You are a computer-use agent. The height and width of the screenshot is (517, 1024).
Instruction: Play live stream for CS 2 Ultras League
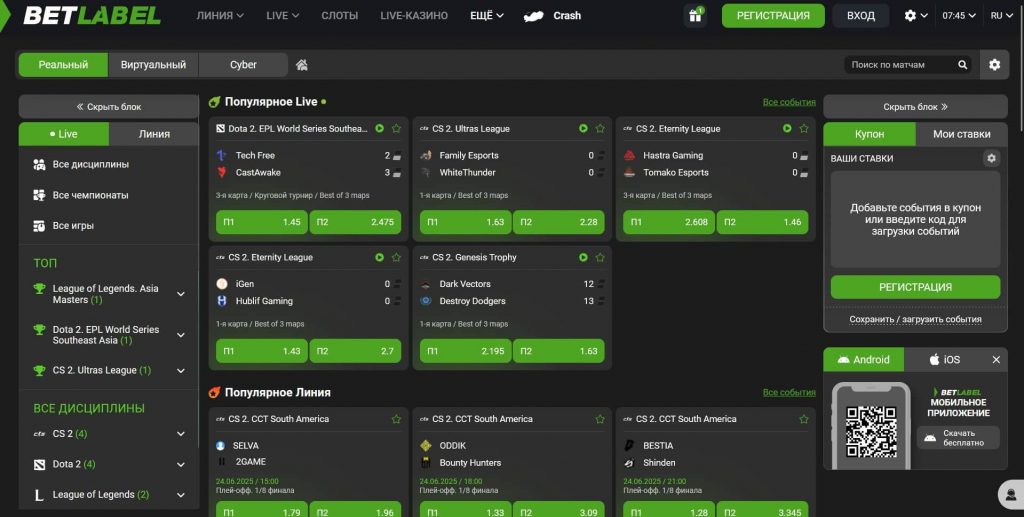pos(583,129)
